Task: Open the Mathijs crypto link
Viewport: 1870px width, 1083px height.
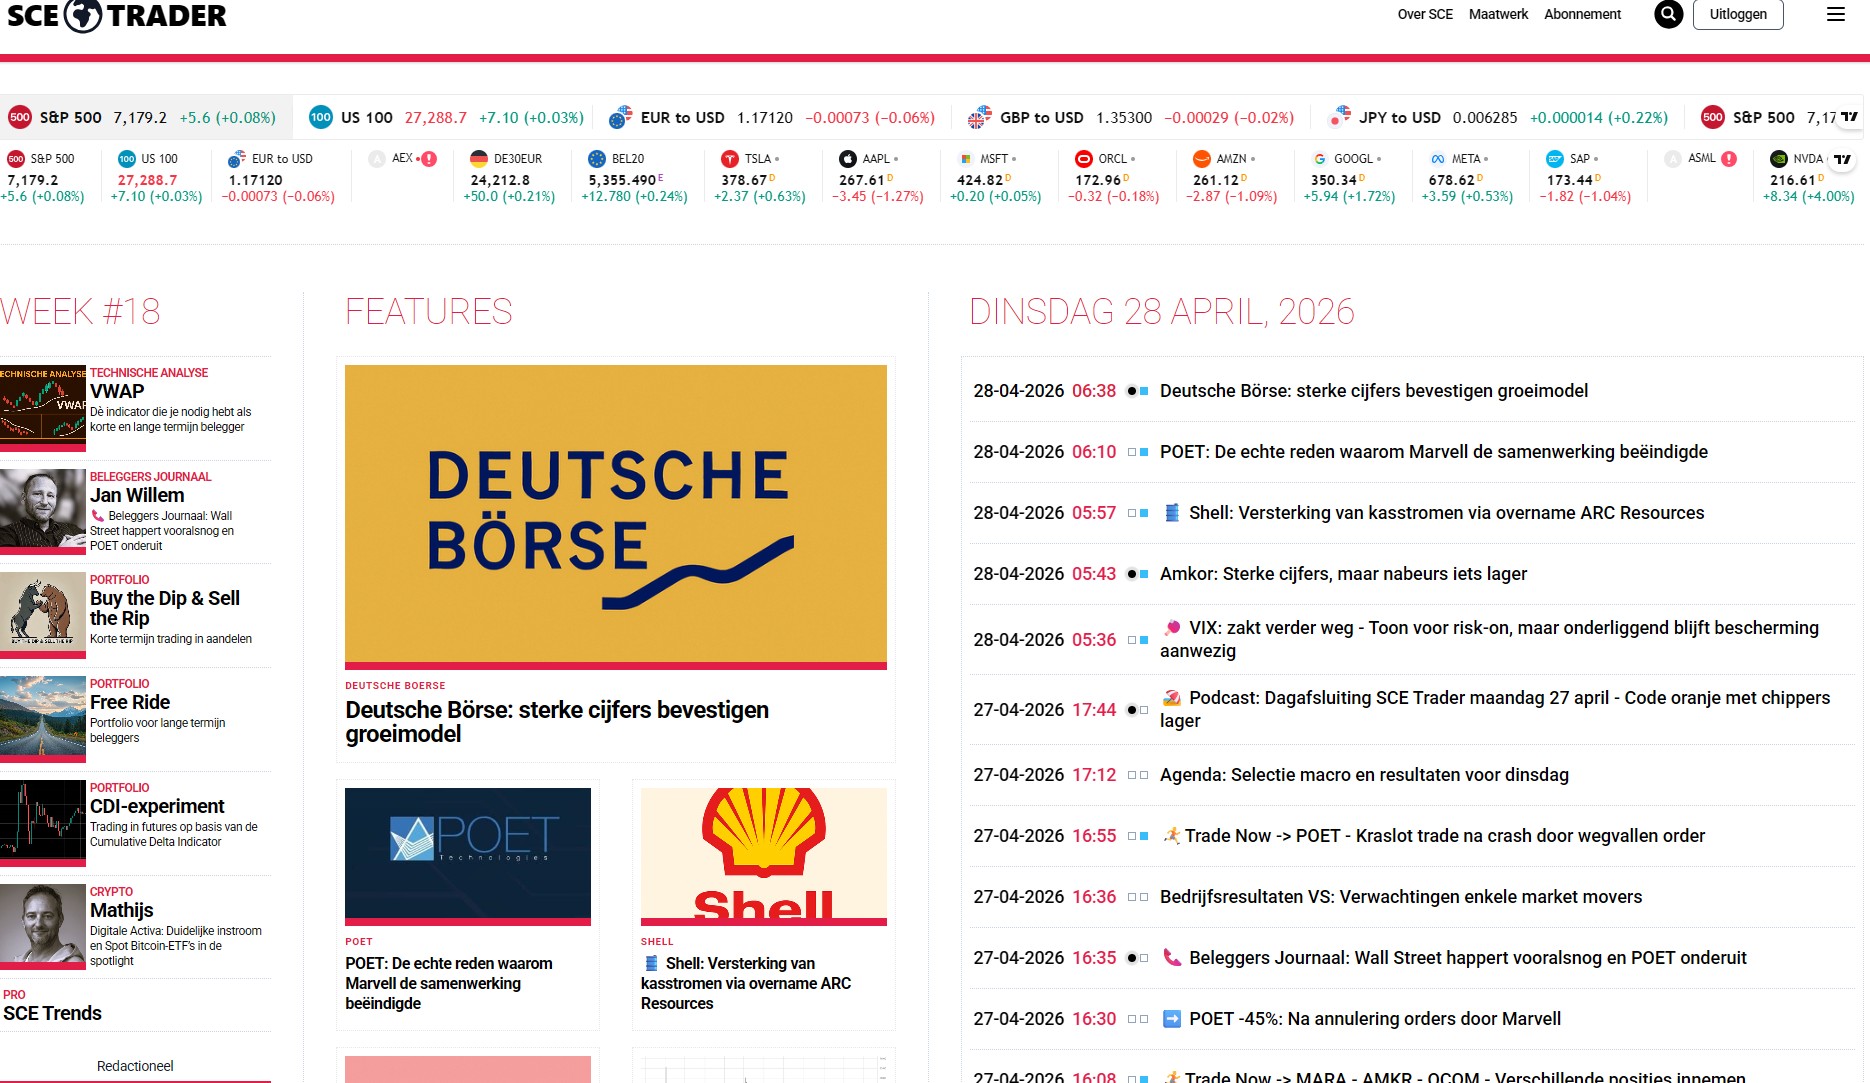Action: click(x=121, y=910)
